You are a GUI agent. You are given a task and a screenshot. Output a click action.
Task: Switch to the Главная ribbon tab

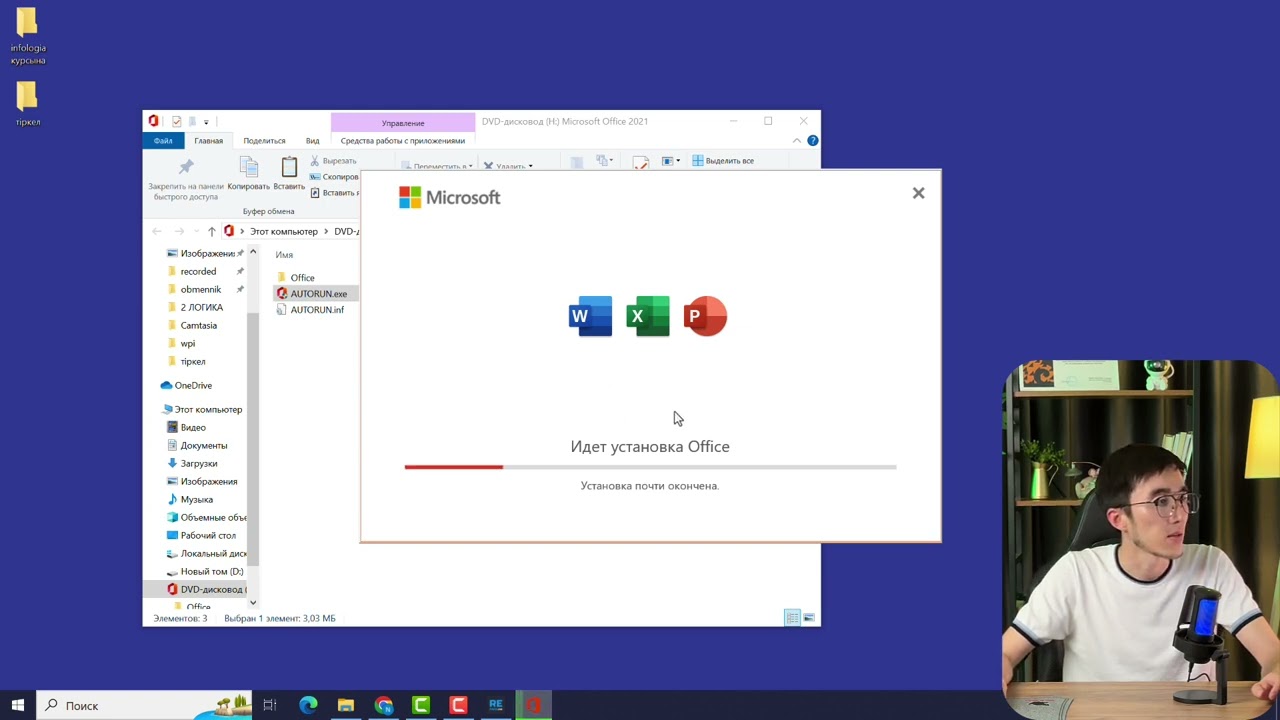point(209,141)
